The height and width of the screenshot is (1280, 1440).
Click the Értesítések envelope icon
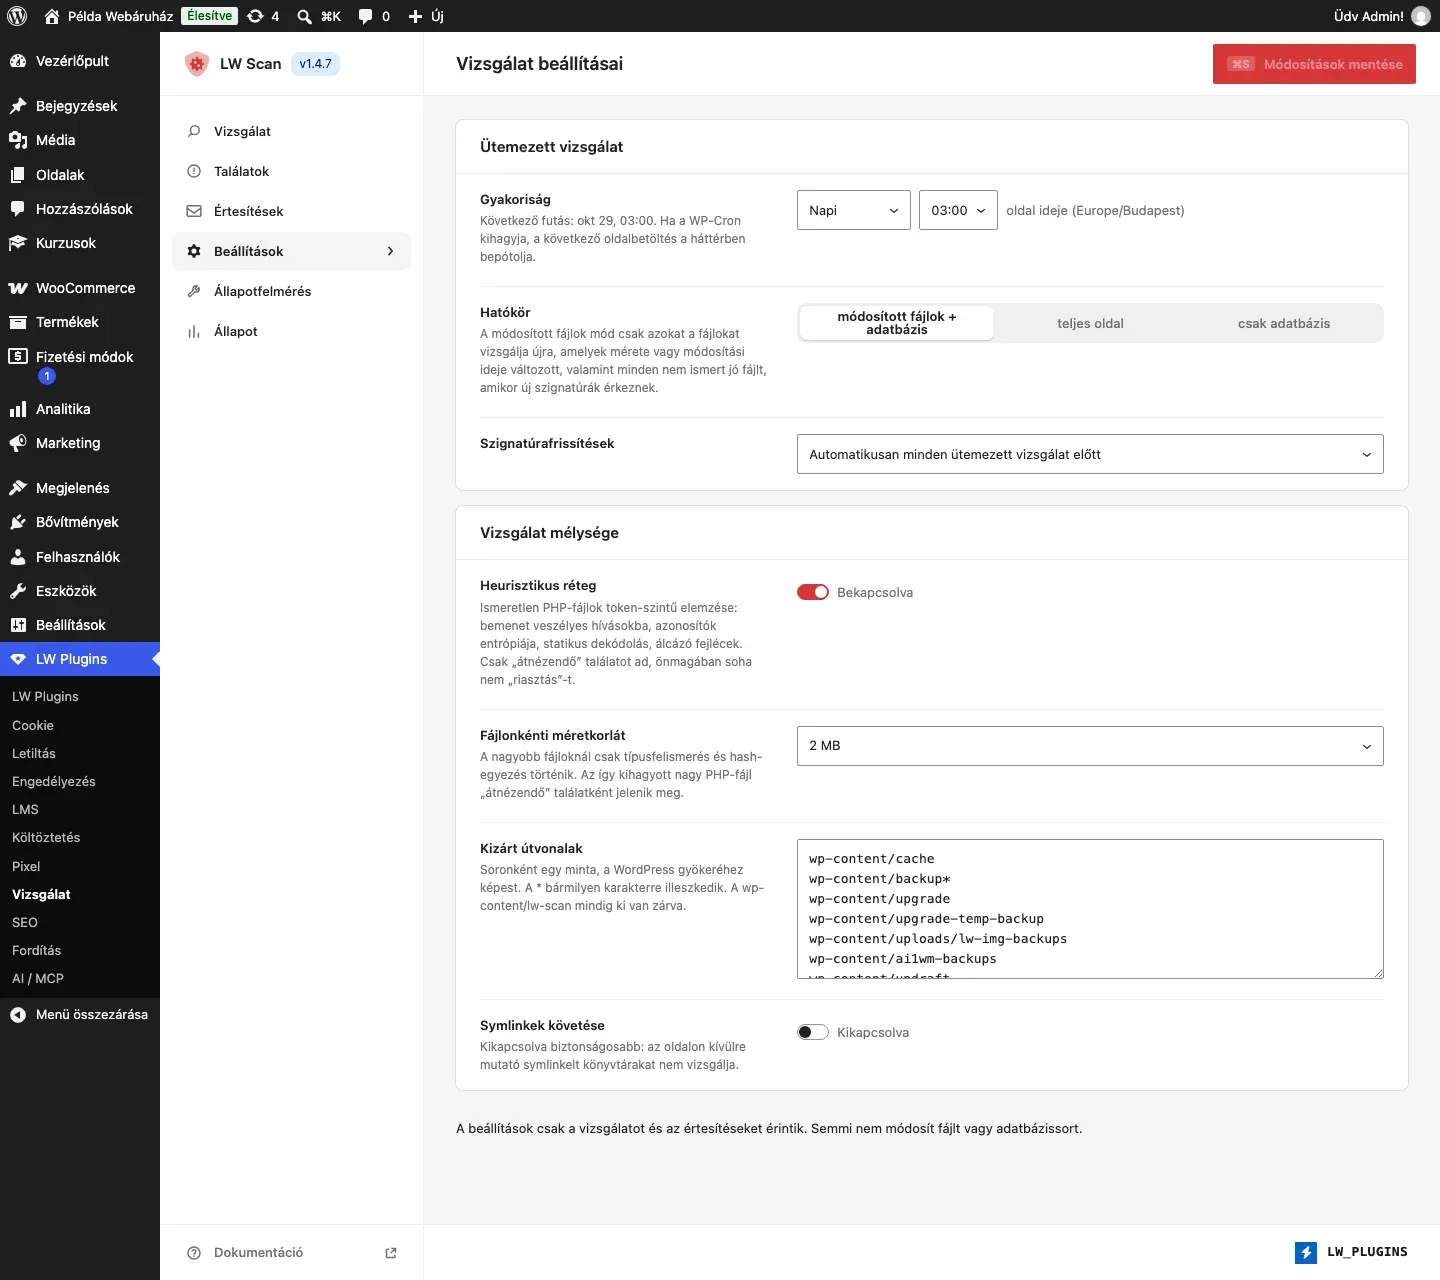pyautogui.click(x=194, y=211)
